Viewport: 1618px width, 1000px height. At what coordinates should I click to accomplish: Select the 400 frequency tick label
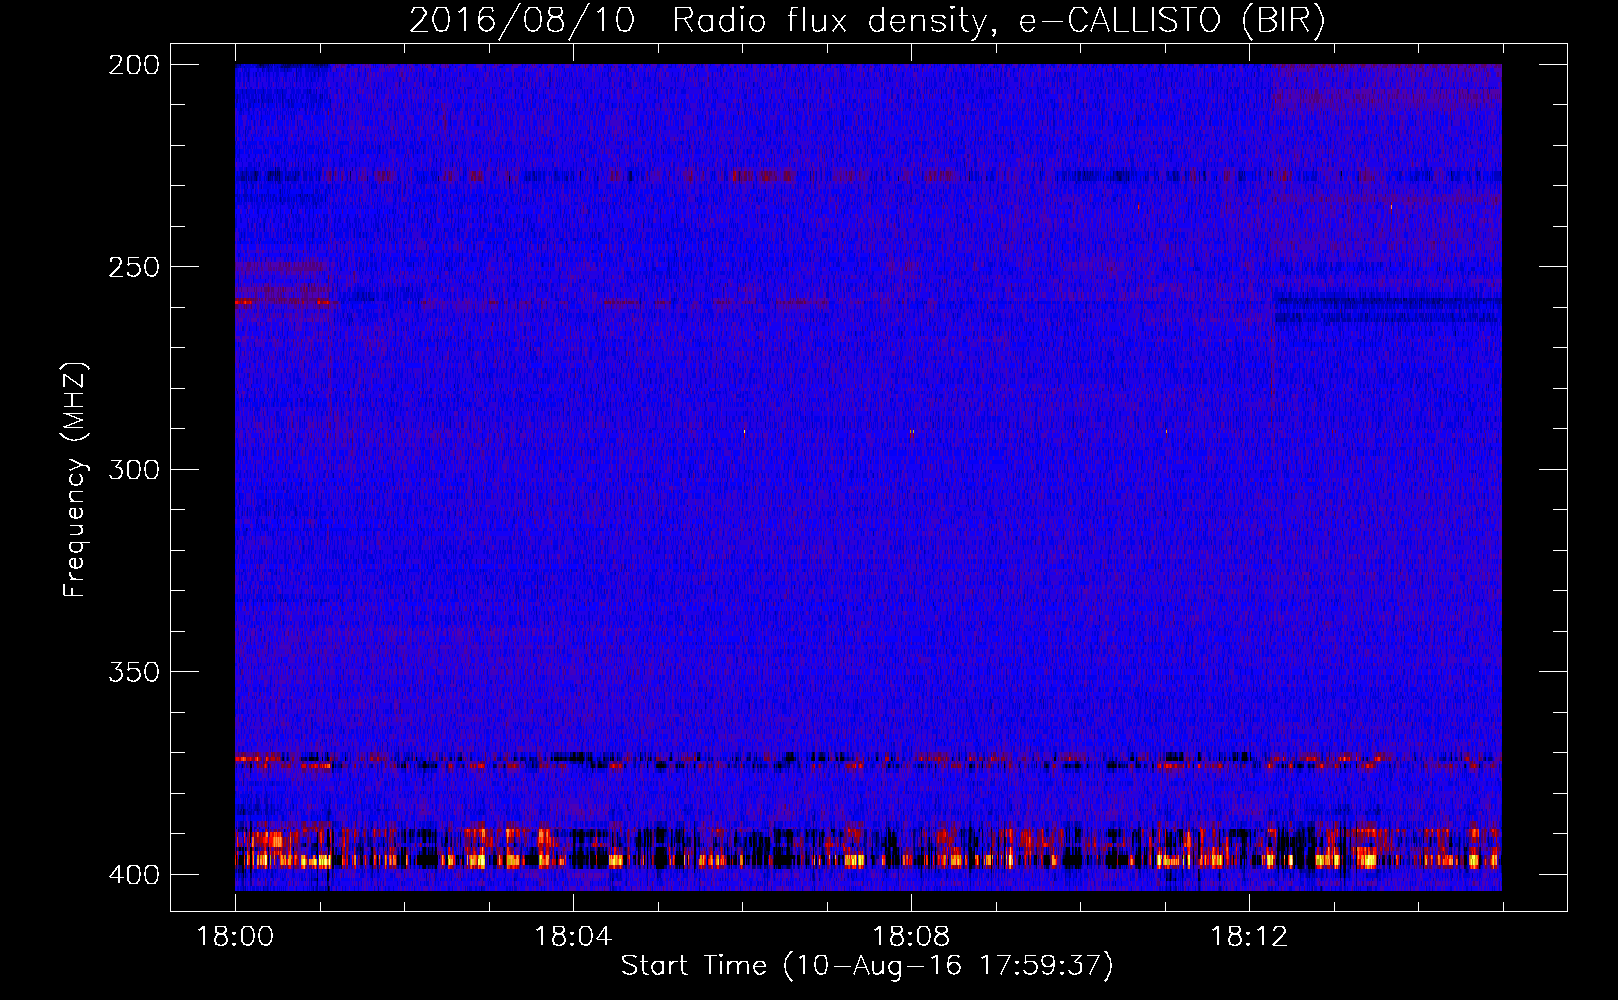[134, 875]
